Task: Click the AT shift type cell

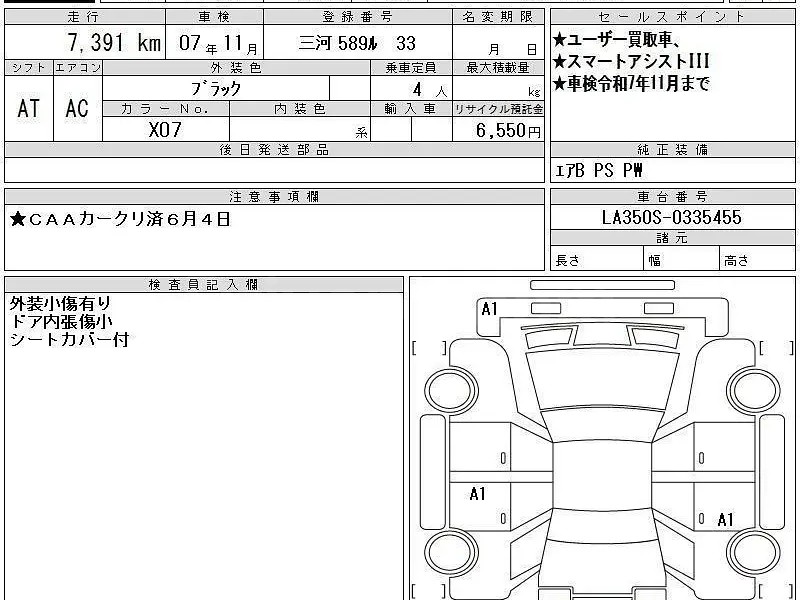Action: pyautogui.click(x=29, y=109)
